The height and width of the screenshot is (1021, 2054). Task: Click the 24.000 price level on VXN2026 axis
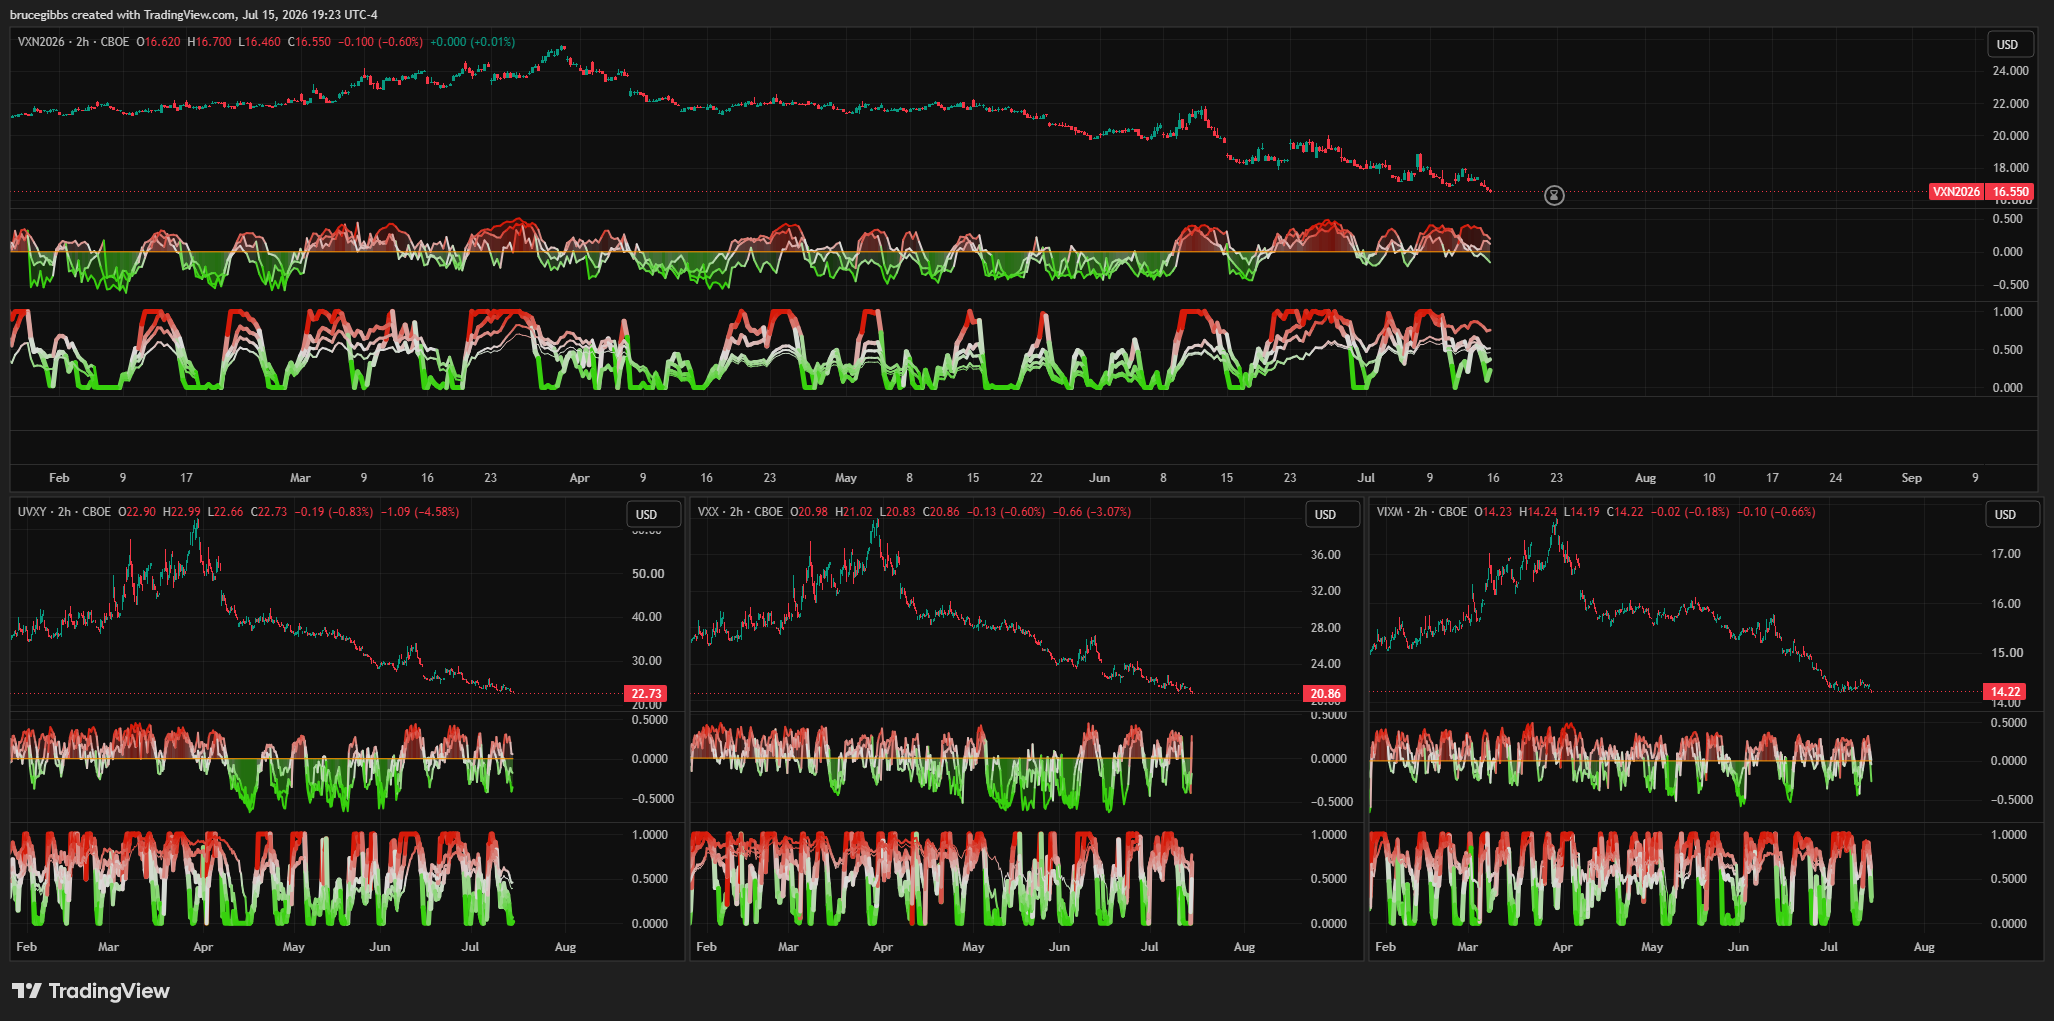click(2010, 71)
